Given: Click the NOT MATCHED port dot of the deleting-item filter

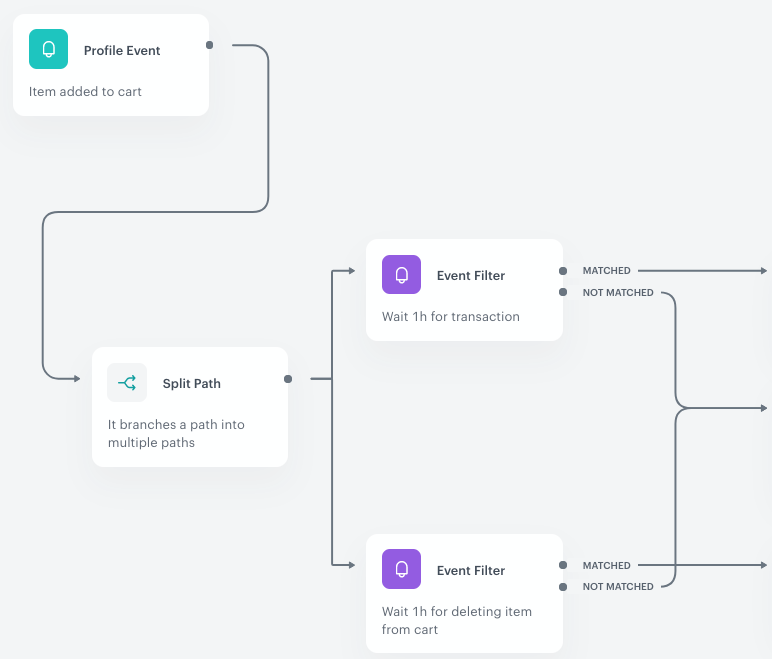Looking at the screenshot, I should pyautogui.click(x=563, y=587).
